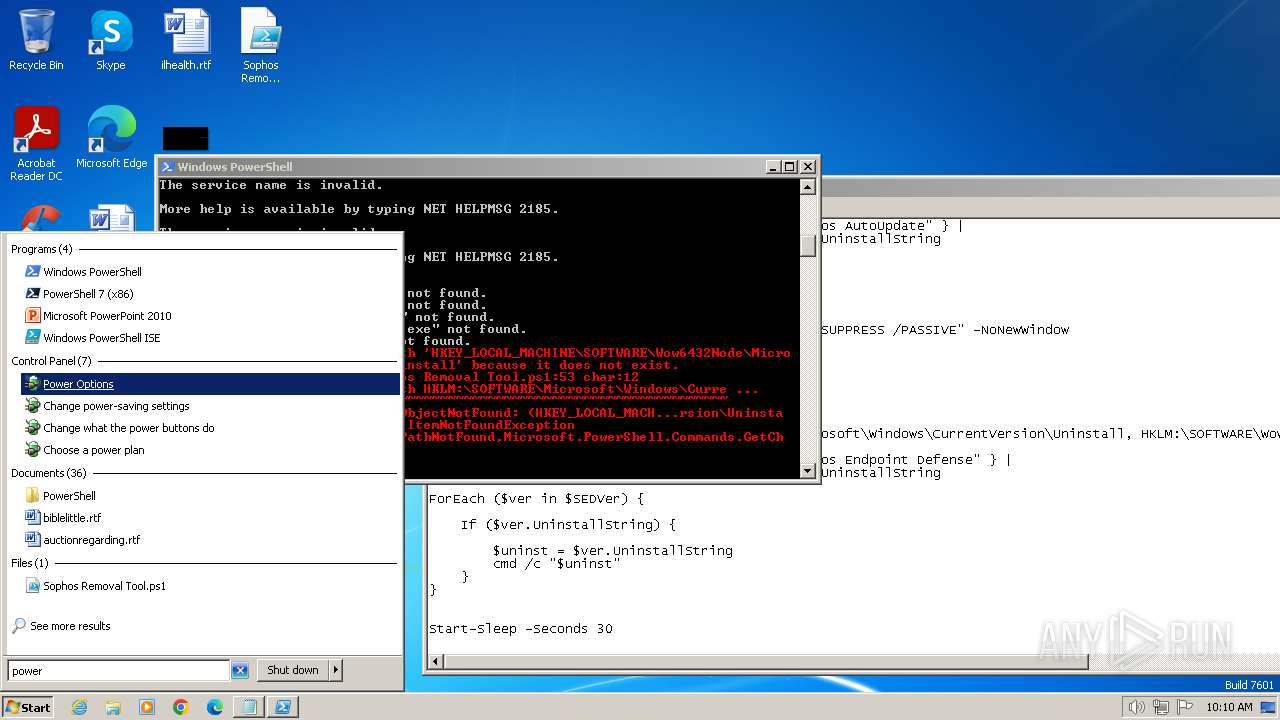Open ilhealth.rtf desktop file
The height and width of the screenshot is (720, 1280).
coord(186,40)
